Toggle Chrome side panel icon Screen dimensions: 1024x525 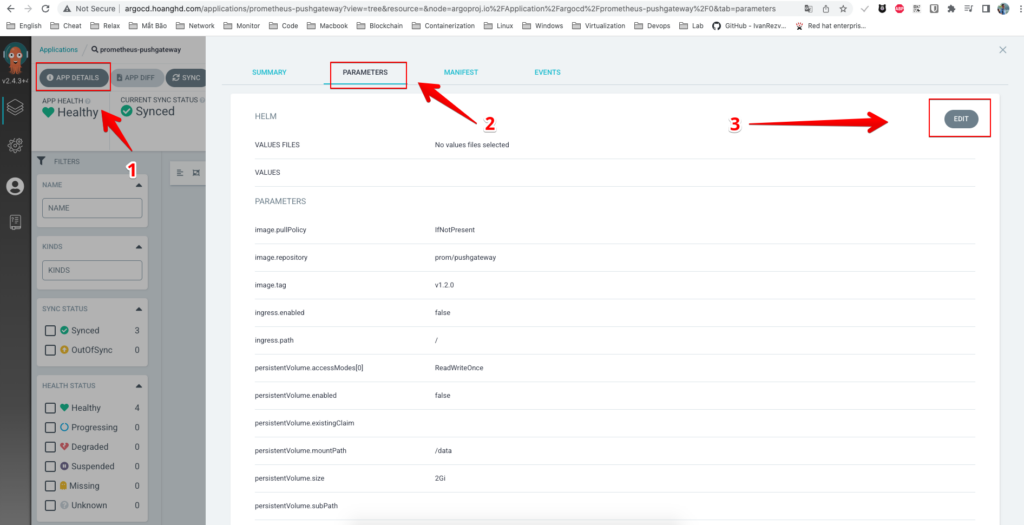[x=986, y=9]
